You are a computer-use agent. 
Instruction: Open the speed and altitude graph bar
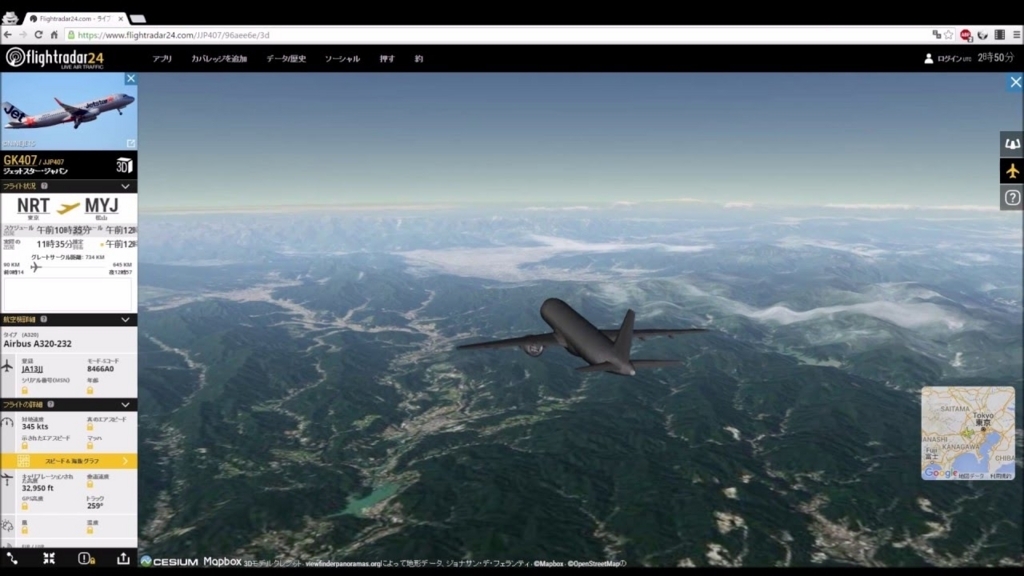click(69, 461)
